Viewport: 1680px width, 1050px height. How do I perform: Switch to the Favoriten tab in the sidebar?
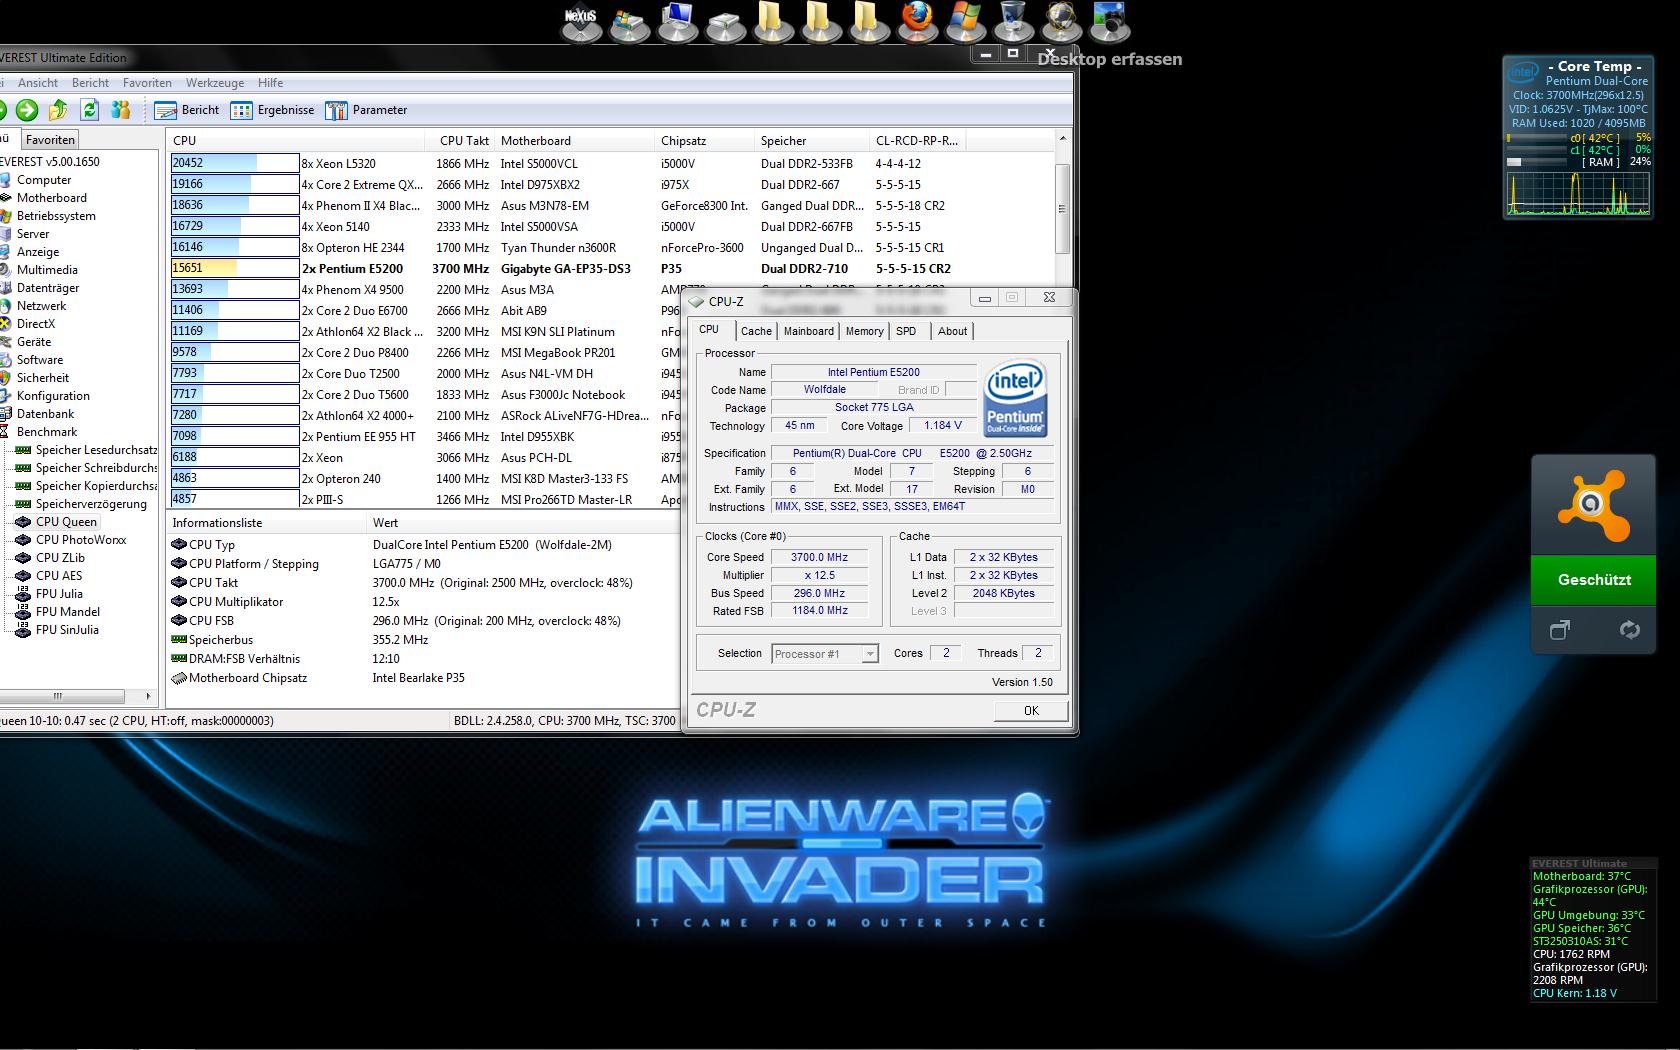(x=50, y=140)
